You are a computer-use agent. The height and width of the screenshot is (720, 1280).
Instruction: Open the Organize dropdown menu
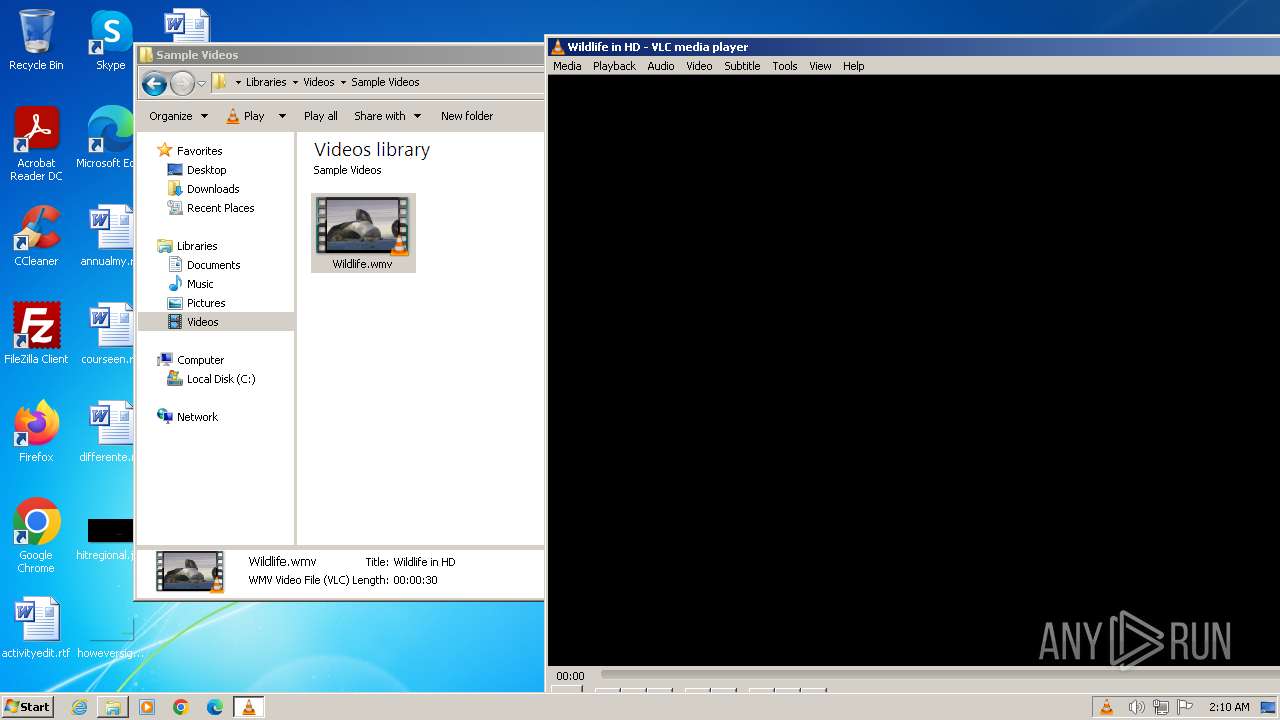(178, 116)
